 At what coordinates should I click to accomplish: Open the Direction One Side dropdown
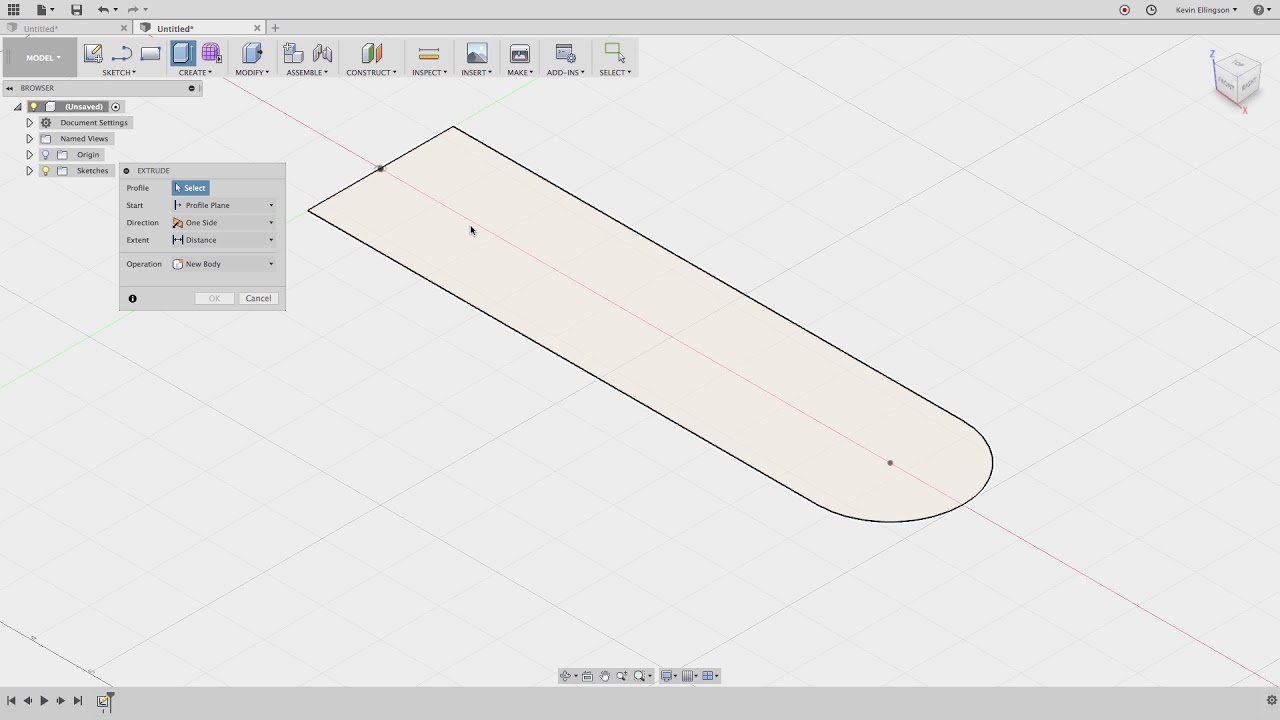pos(224,223)
